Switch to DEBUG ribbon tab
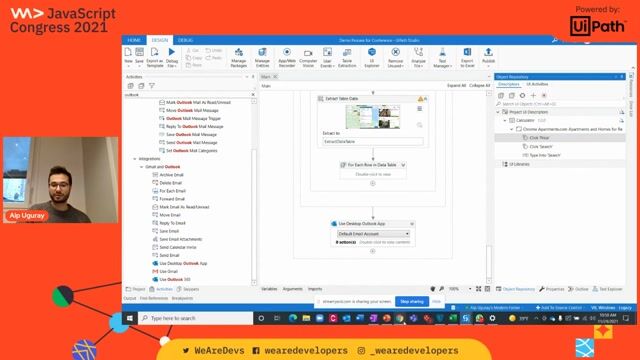 (x=185, y=40)
